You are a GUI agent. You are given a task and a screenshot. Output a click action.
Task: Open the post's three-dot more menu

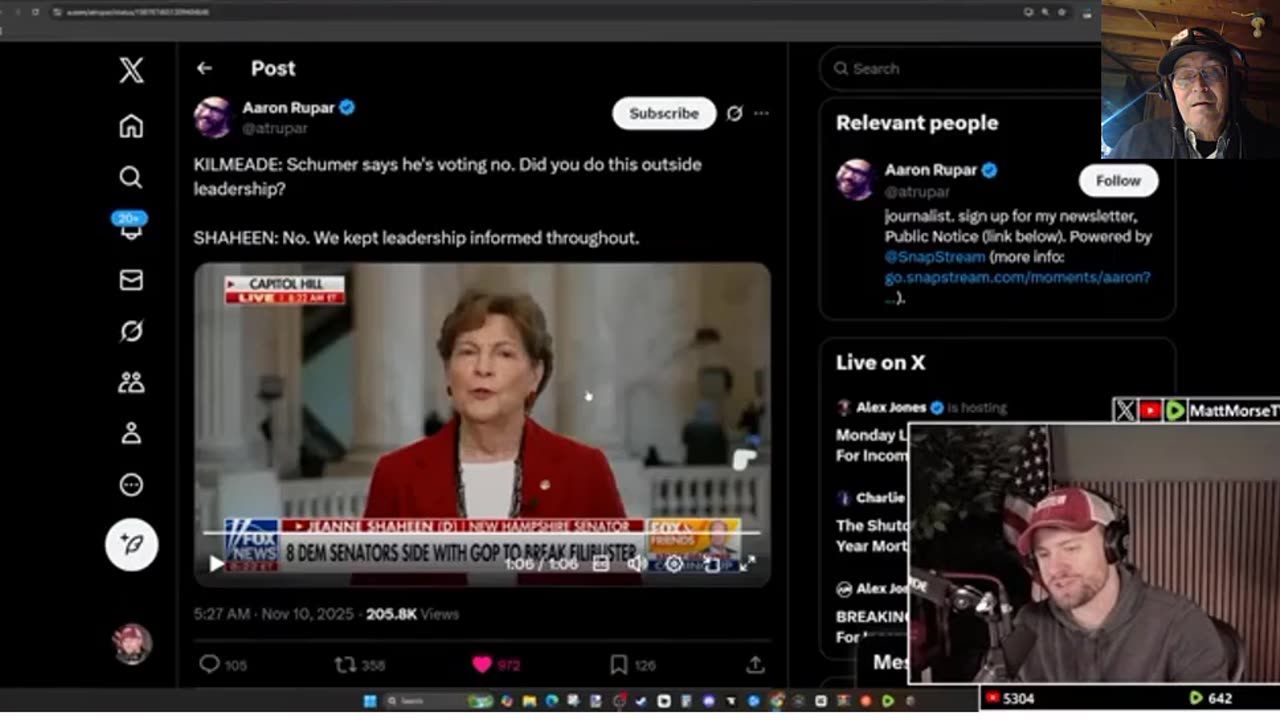click(x=761, y=113)
